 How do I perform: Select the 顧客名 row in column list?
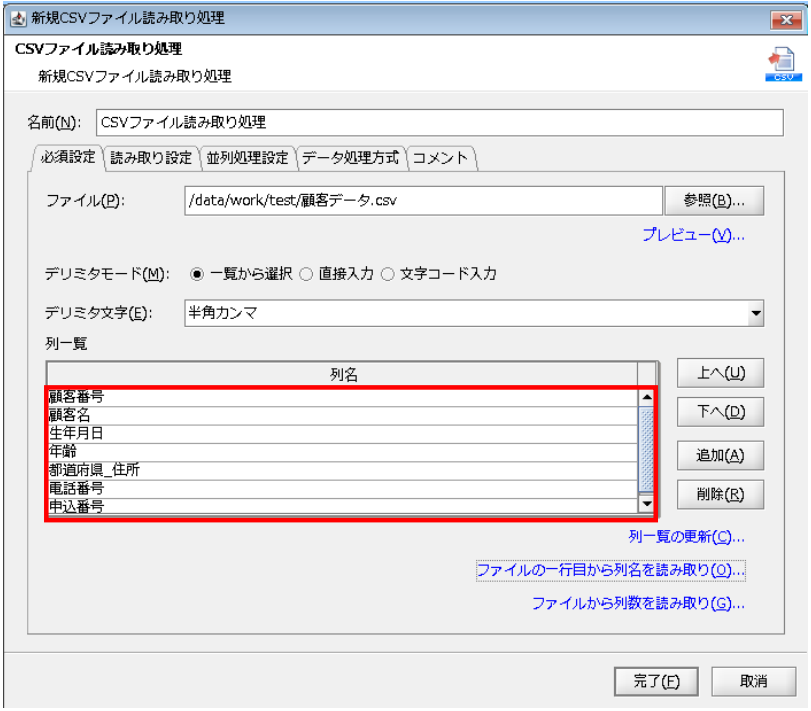(x=340, y=415)
